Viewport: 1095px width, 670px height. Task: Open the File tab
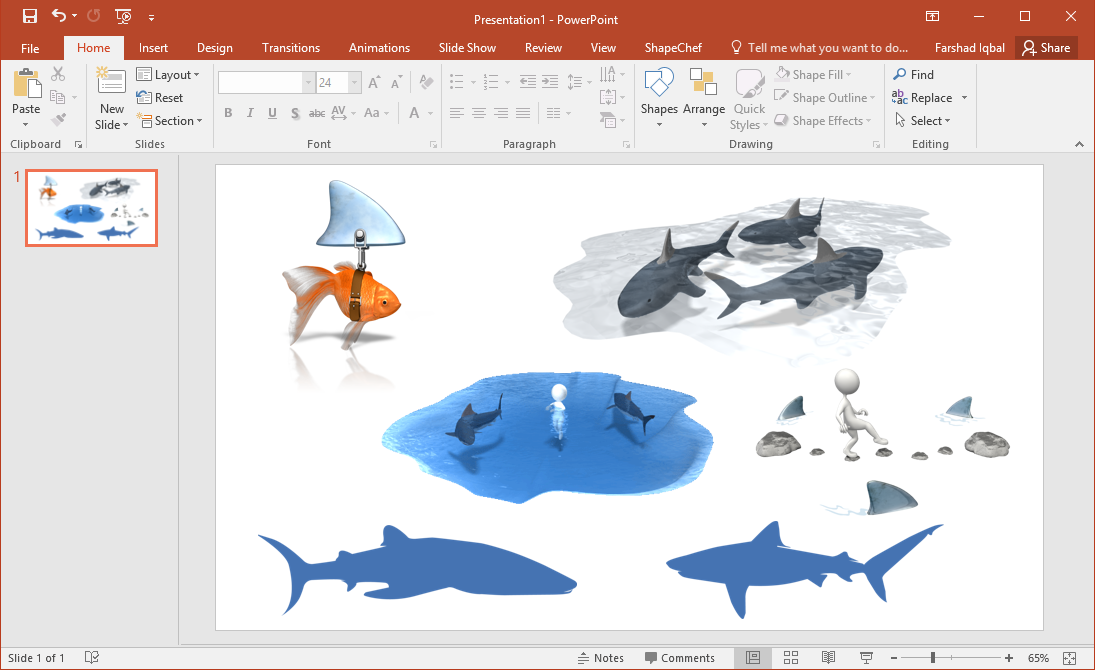click(x=30, y=48)
